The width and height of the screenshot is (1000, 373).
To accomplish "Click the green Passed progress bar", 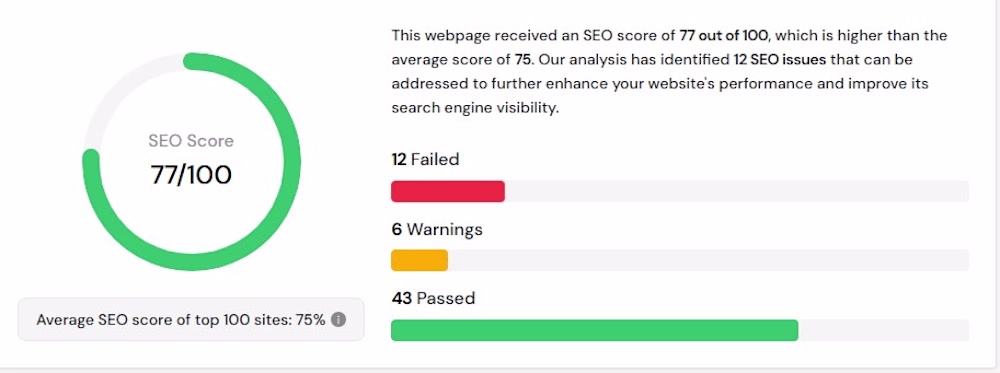I will pos(594,330).
